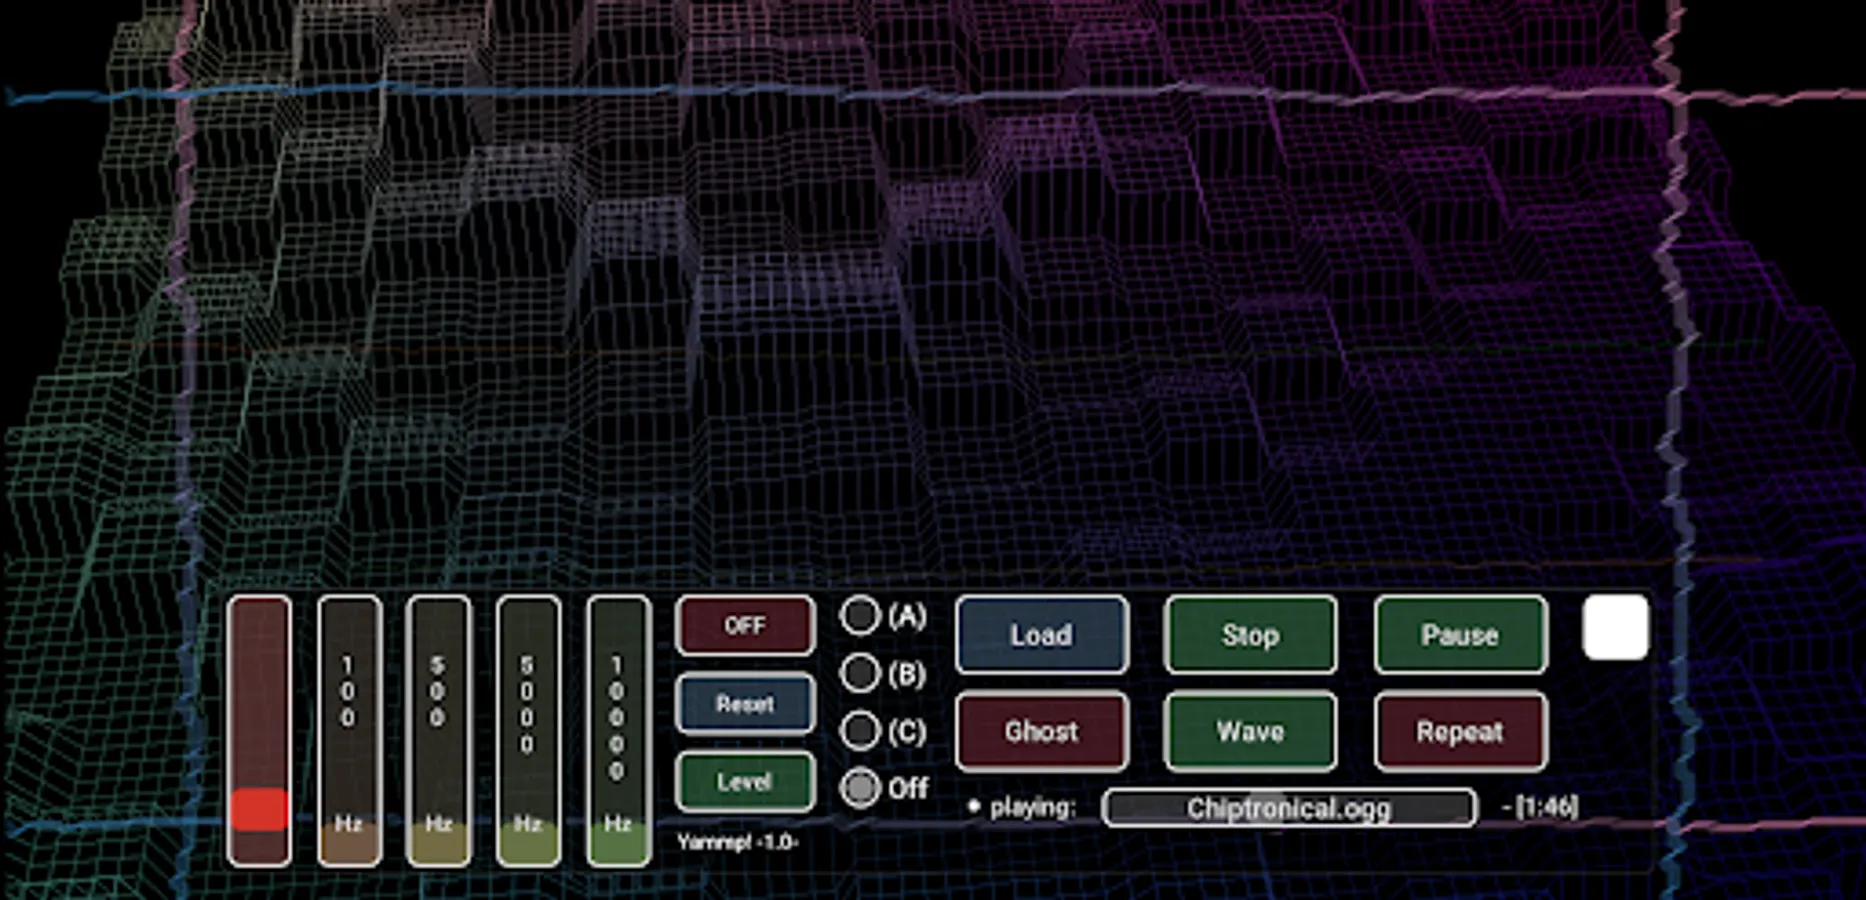Select radio option (A)

(x=860, y=616)
